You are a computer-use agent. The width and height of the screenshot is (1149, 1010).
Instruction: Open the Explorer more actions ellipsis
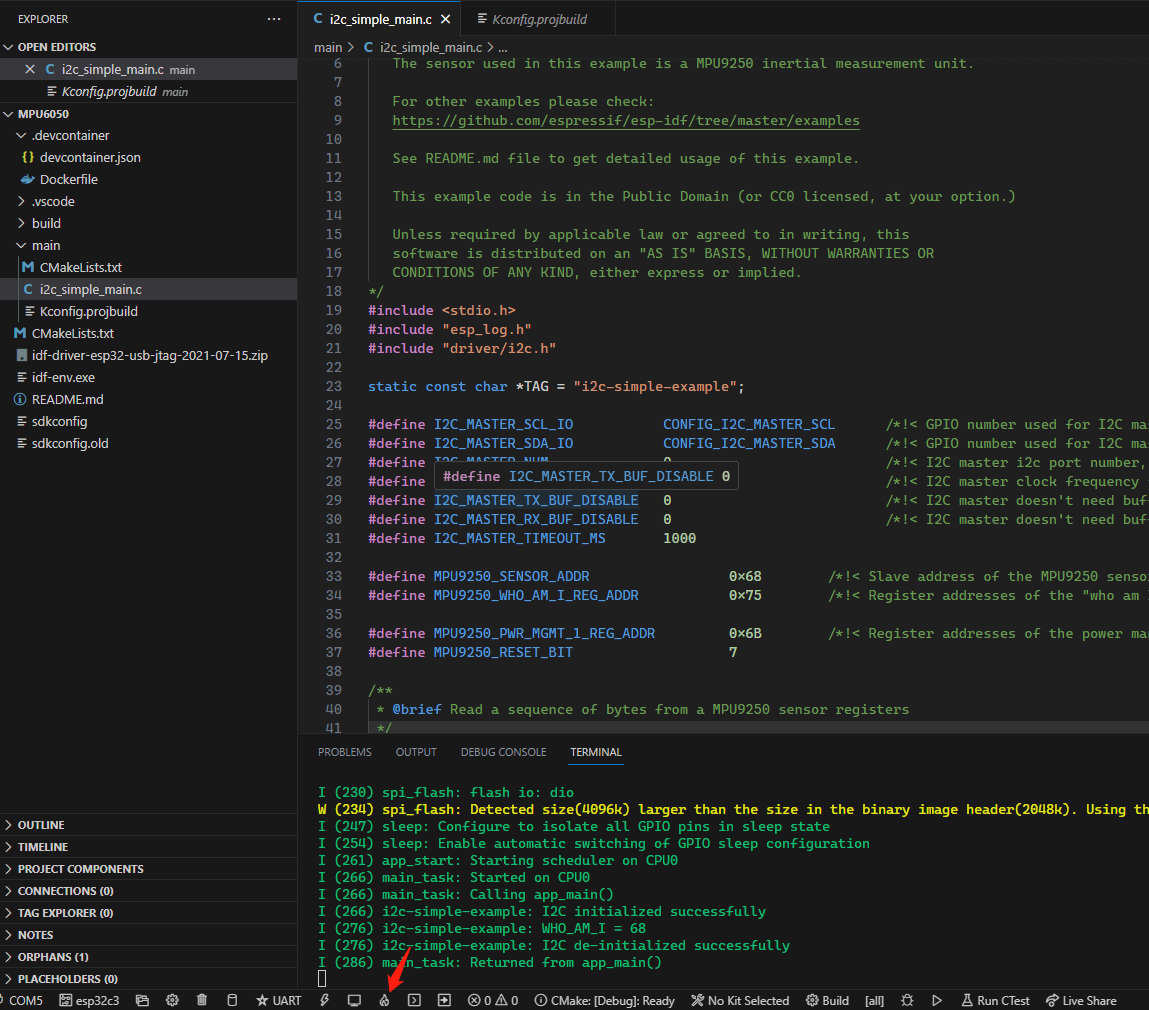pyautogui.click(x=274, y=19)
